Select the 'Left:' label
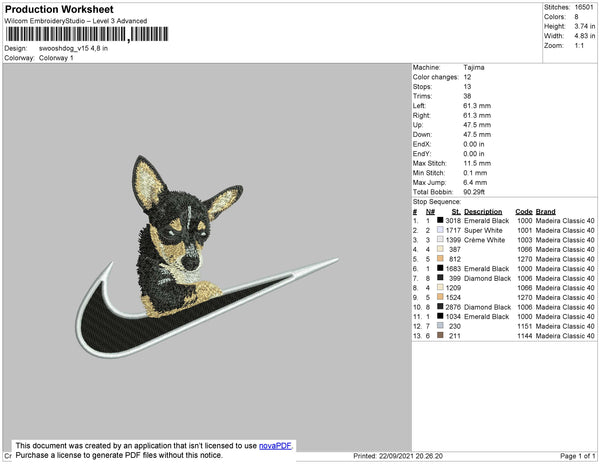The height and width of the screenshot is (464, 600). pos(419,106)
